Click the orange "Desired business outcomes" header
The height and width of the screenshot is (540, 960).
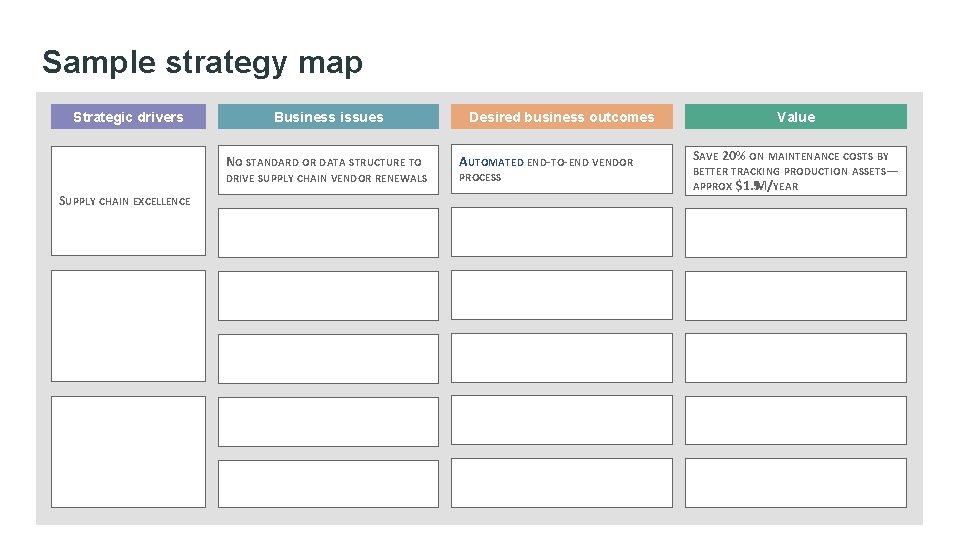561,117
